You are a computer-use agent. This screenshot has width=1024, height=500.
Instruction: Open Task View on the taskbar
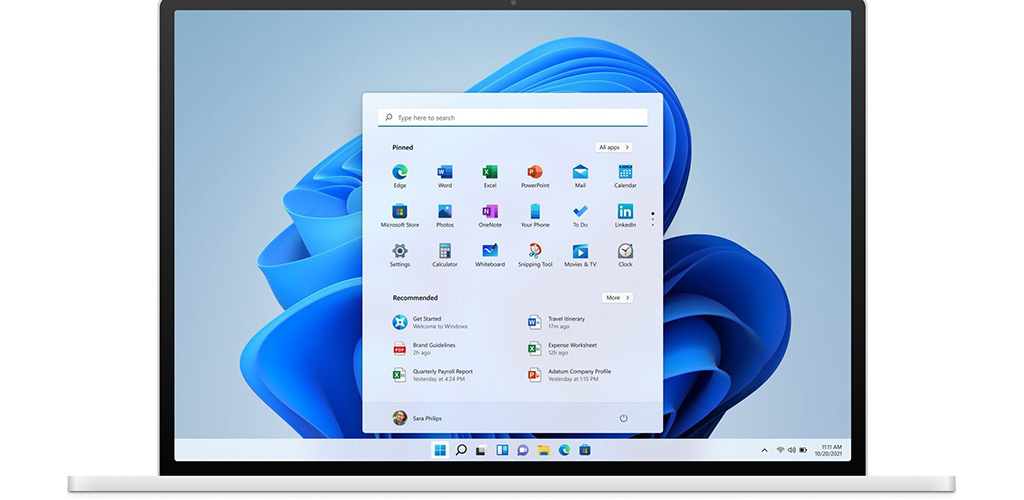[481, 450]
